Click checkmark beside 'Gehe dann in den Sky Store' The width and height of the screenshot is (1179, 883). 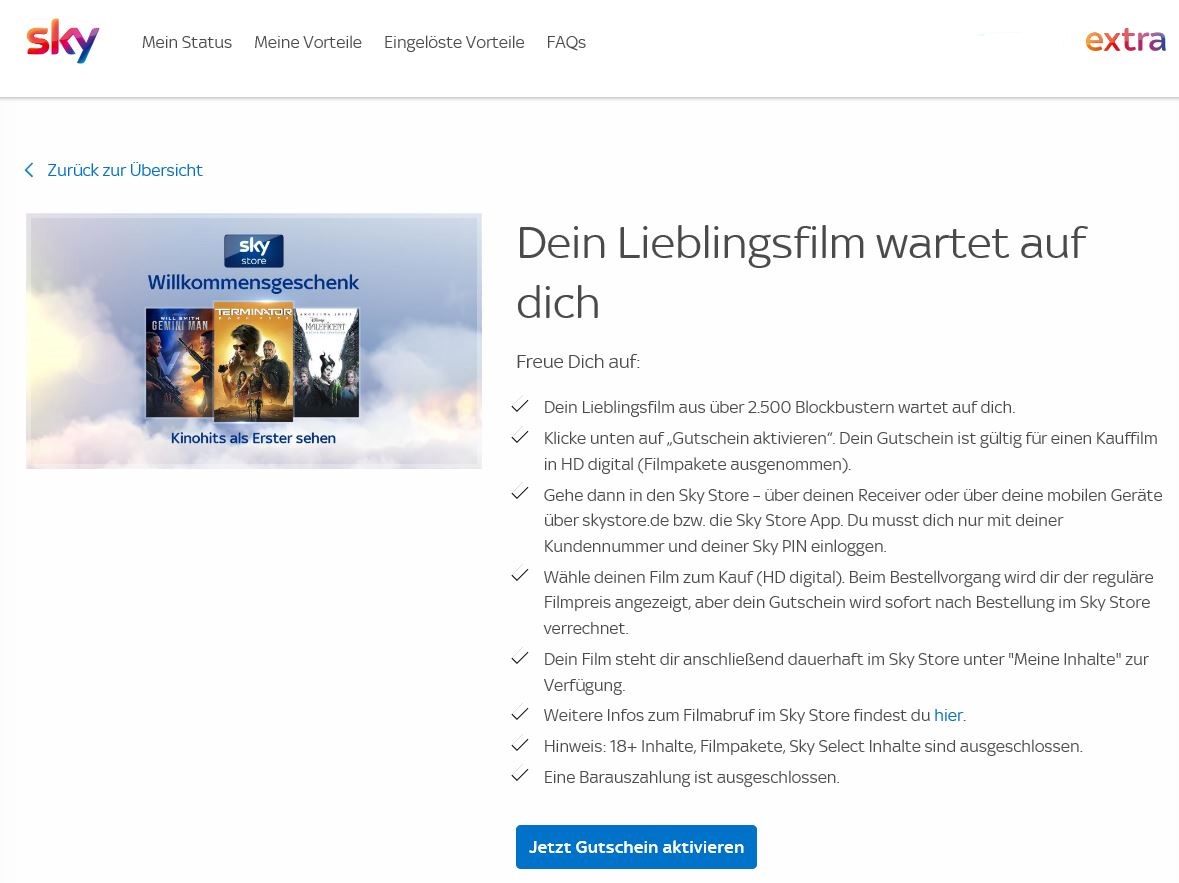click(x=520, y=493)
